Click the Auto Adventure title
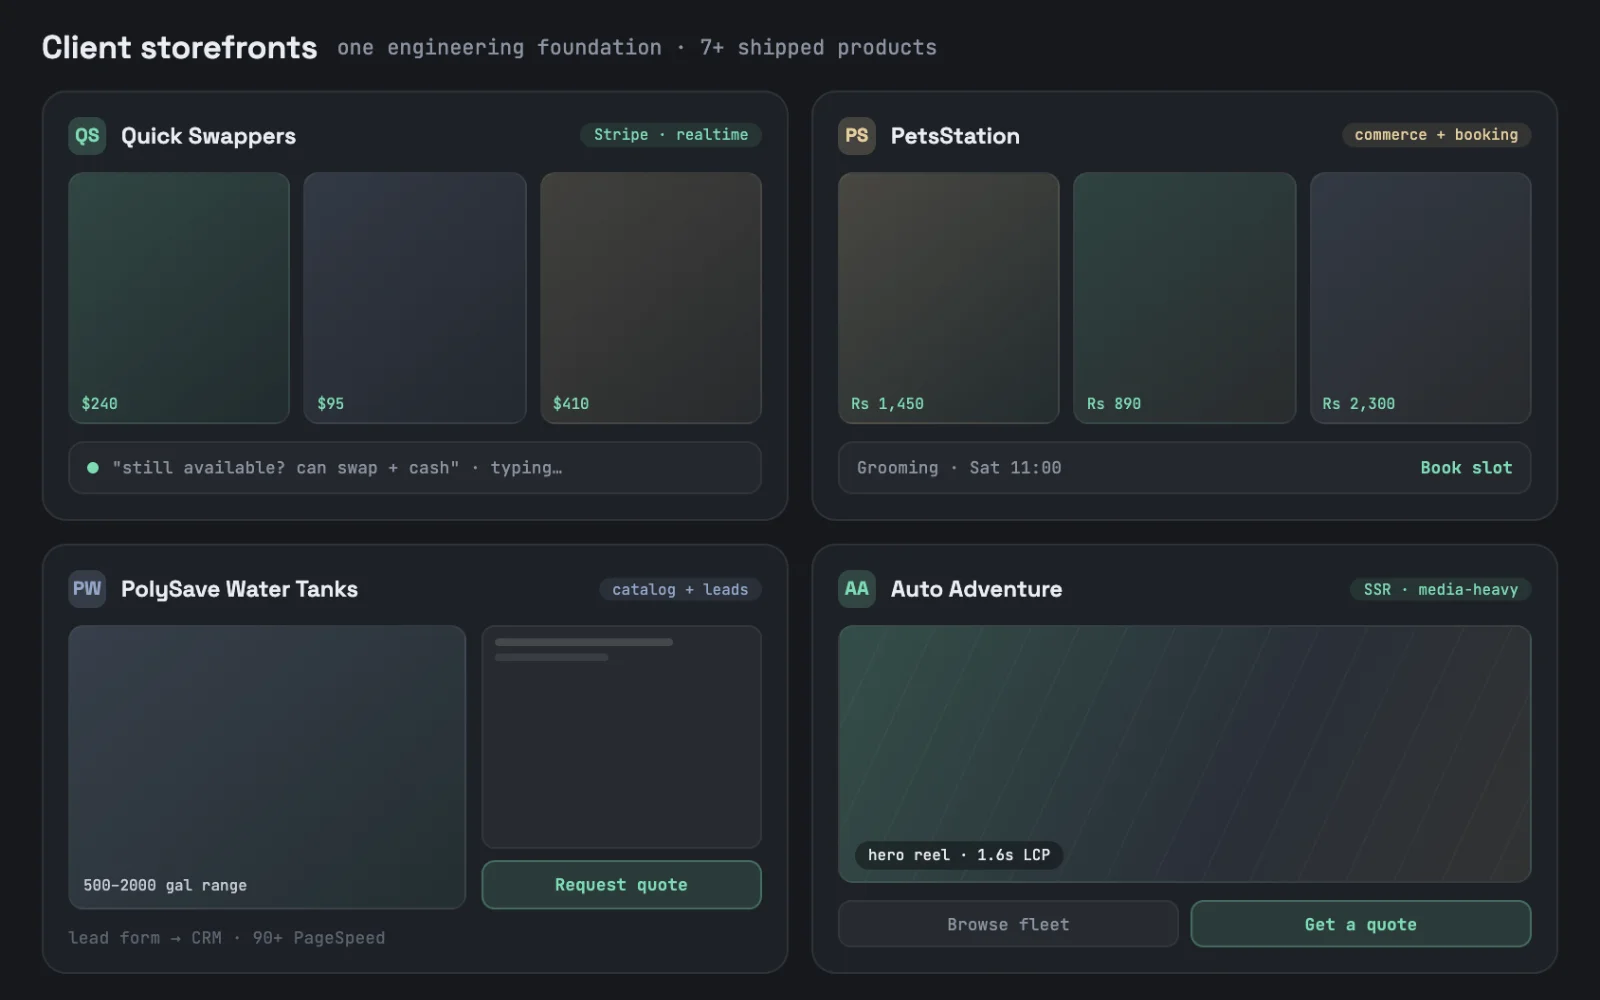The width and height of the screenshot is (1600, 1000). (976, 589)
